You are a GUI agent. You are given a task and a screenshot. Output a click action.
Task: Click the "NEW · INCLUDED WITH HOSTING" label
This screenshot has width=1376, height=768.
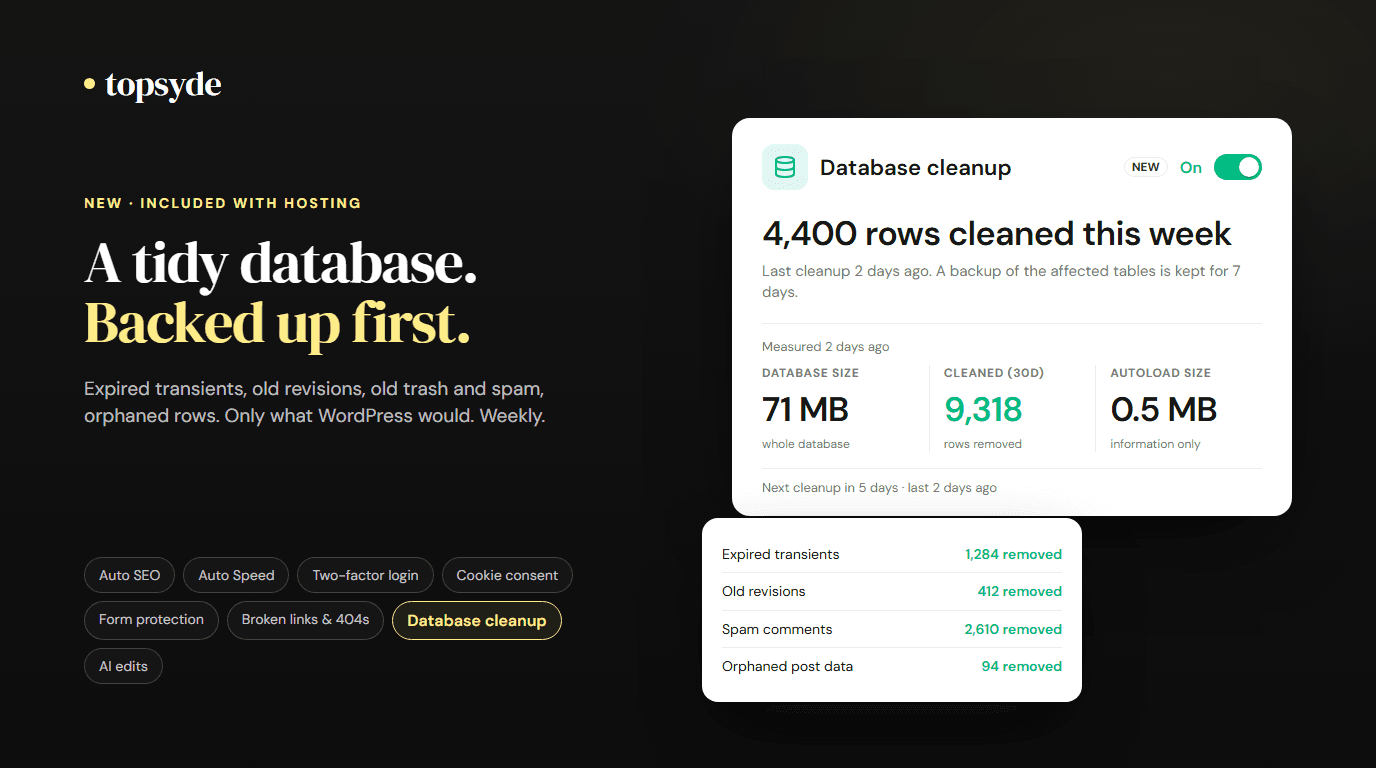click(x=222, y=203)
